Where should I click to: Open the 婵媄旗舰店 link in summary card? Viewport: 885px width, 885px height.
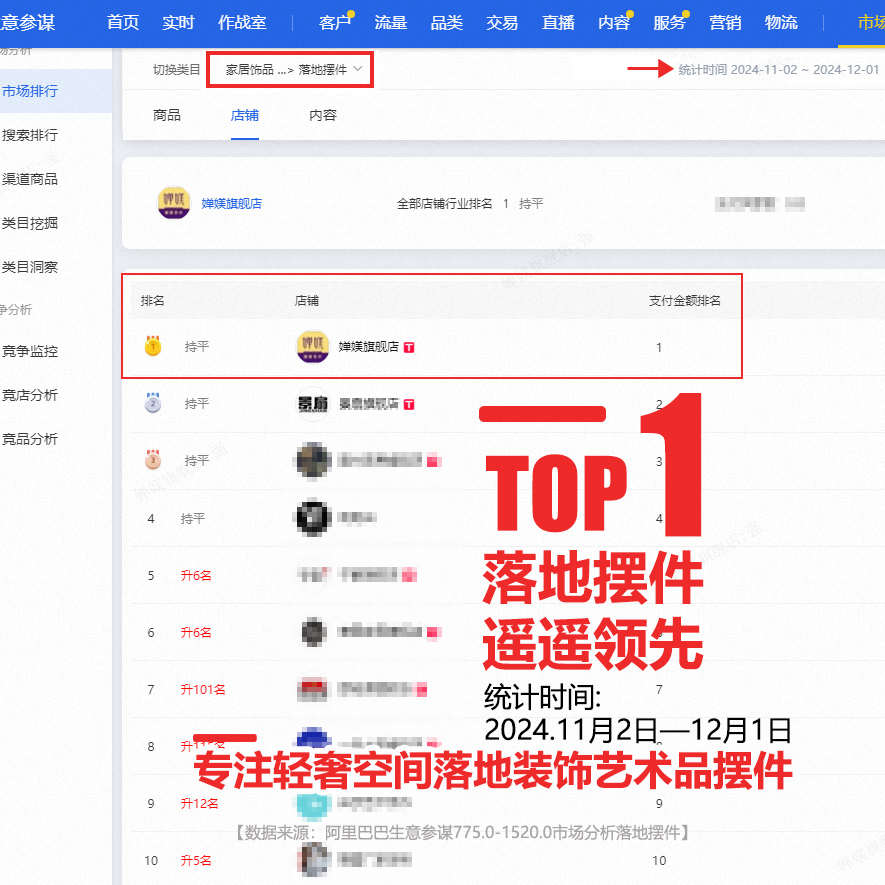click(x=231, y=204)
